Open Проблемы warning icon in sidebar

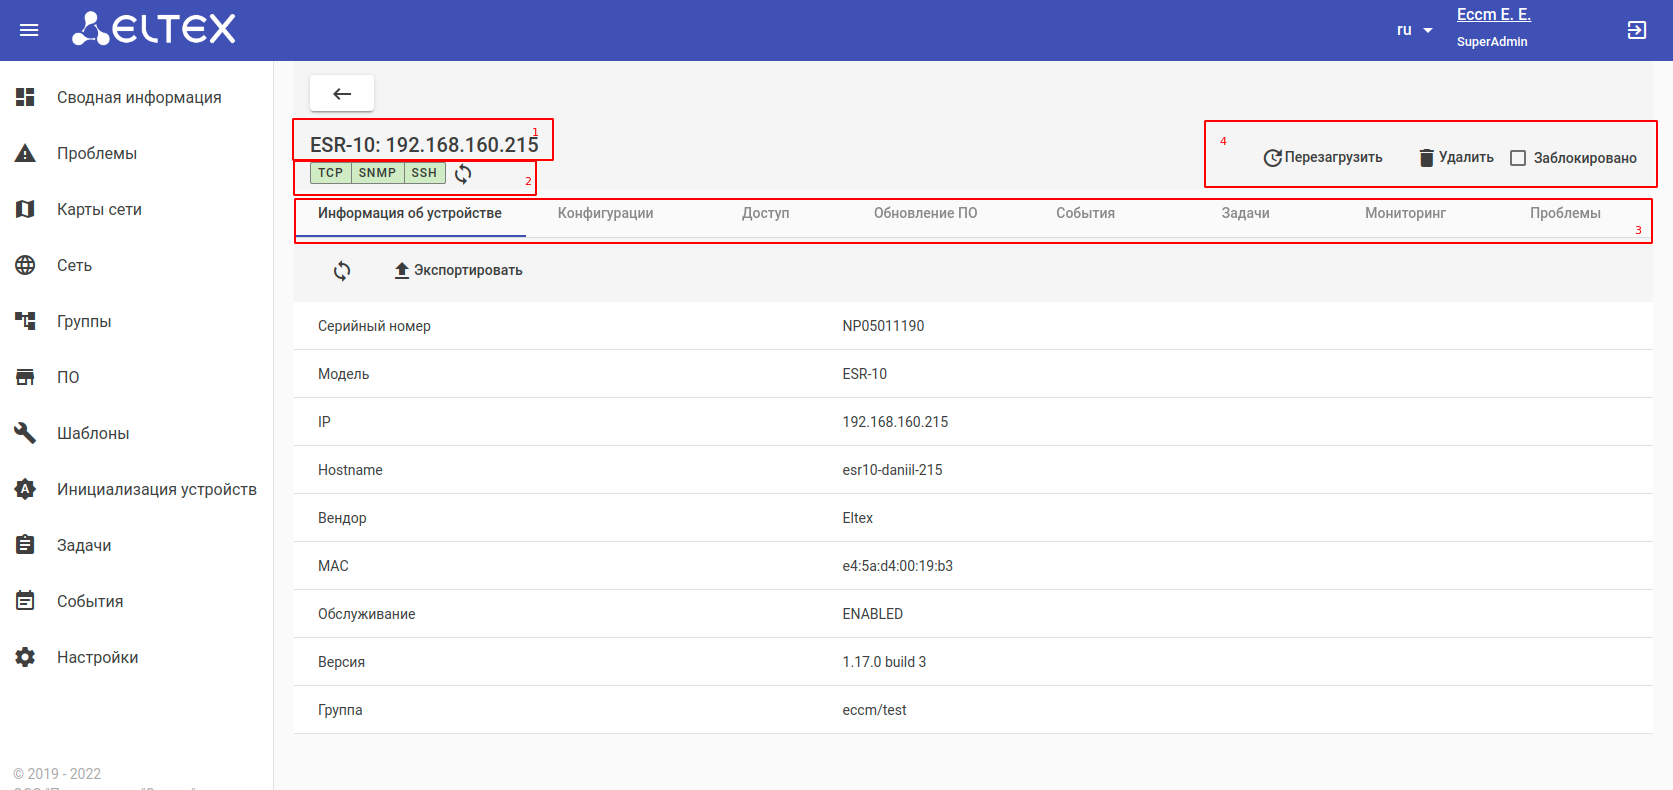(25, 153)
